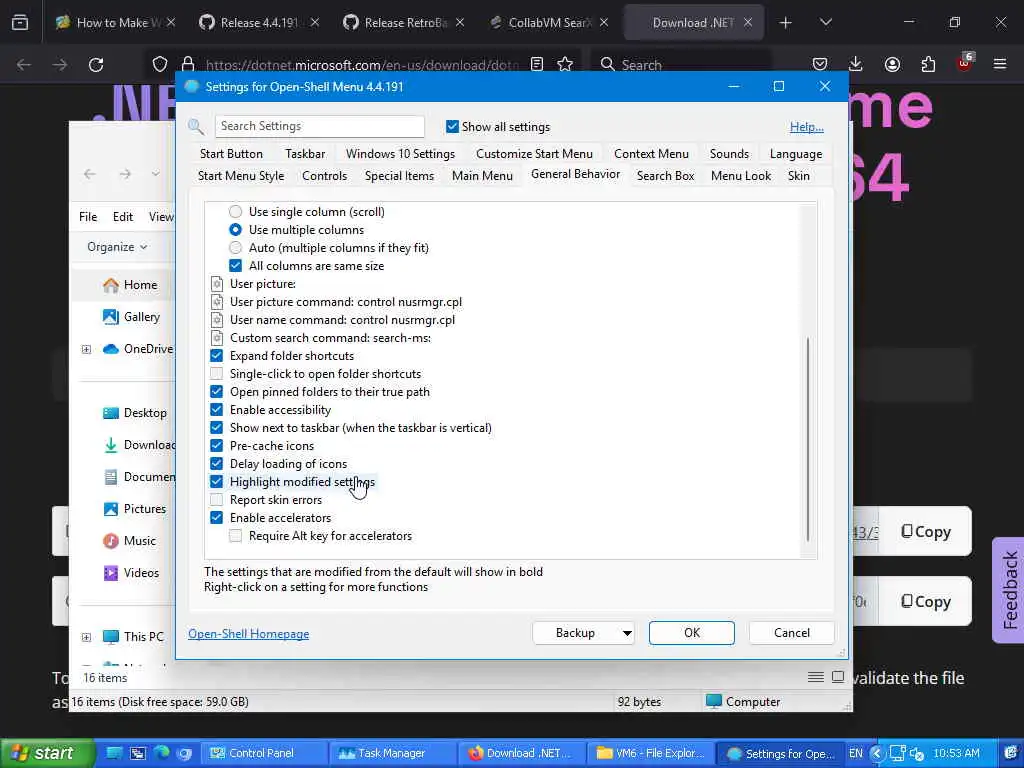Image resolution: width=1024 pixels, height=768 pixels.
Task: Click the upper Copy button on webpage
Action: pos(925,532)
